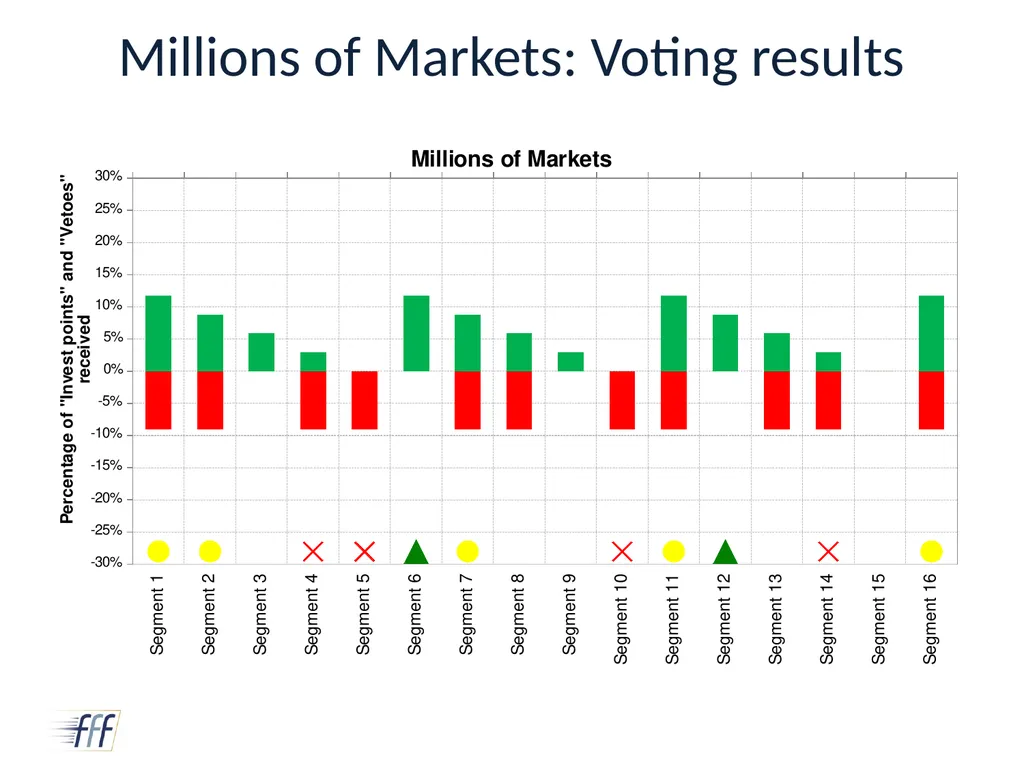The width and height of the screenshot is (1024, 768).
Task: Click the yellow circle under Segment 1
Action: coord(158,551)
